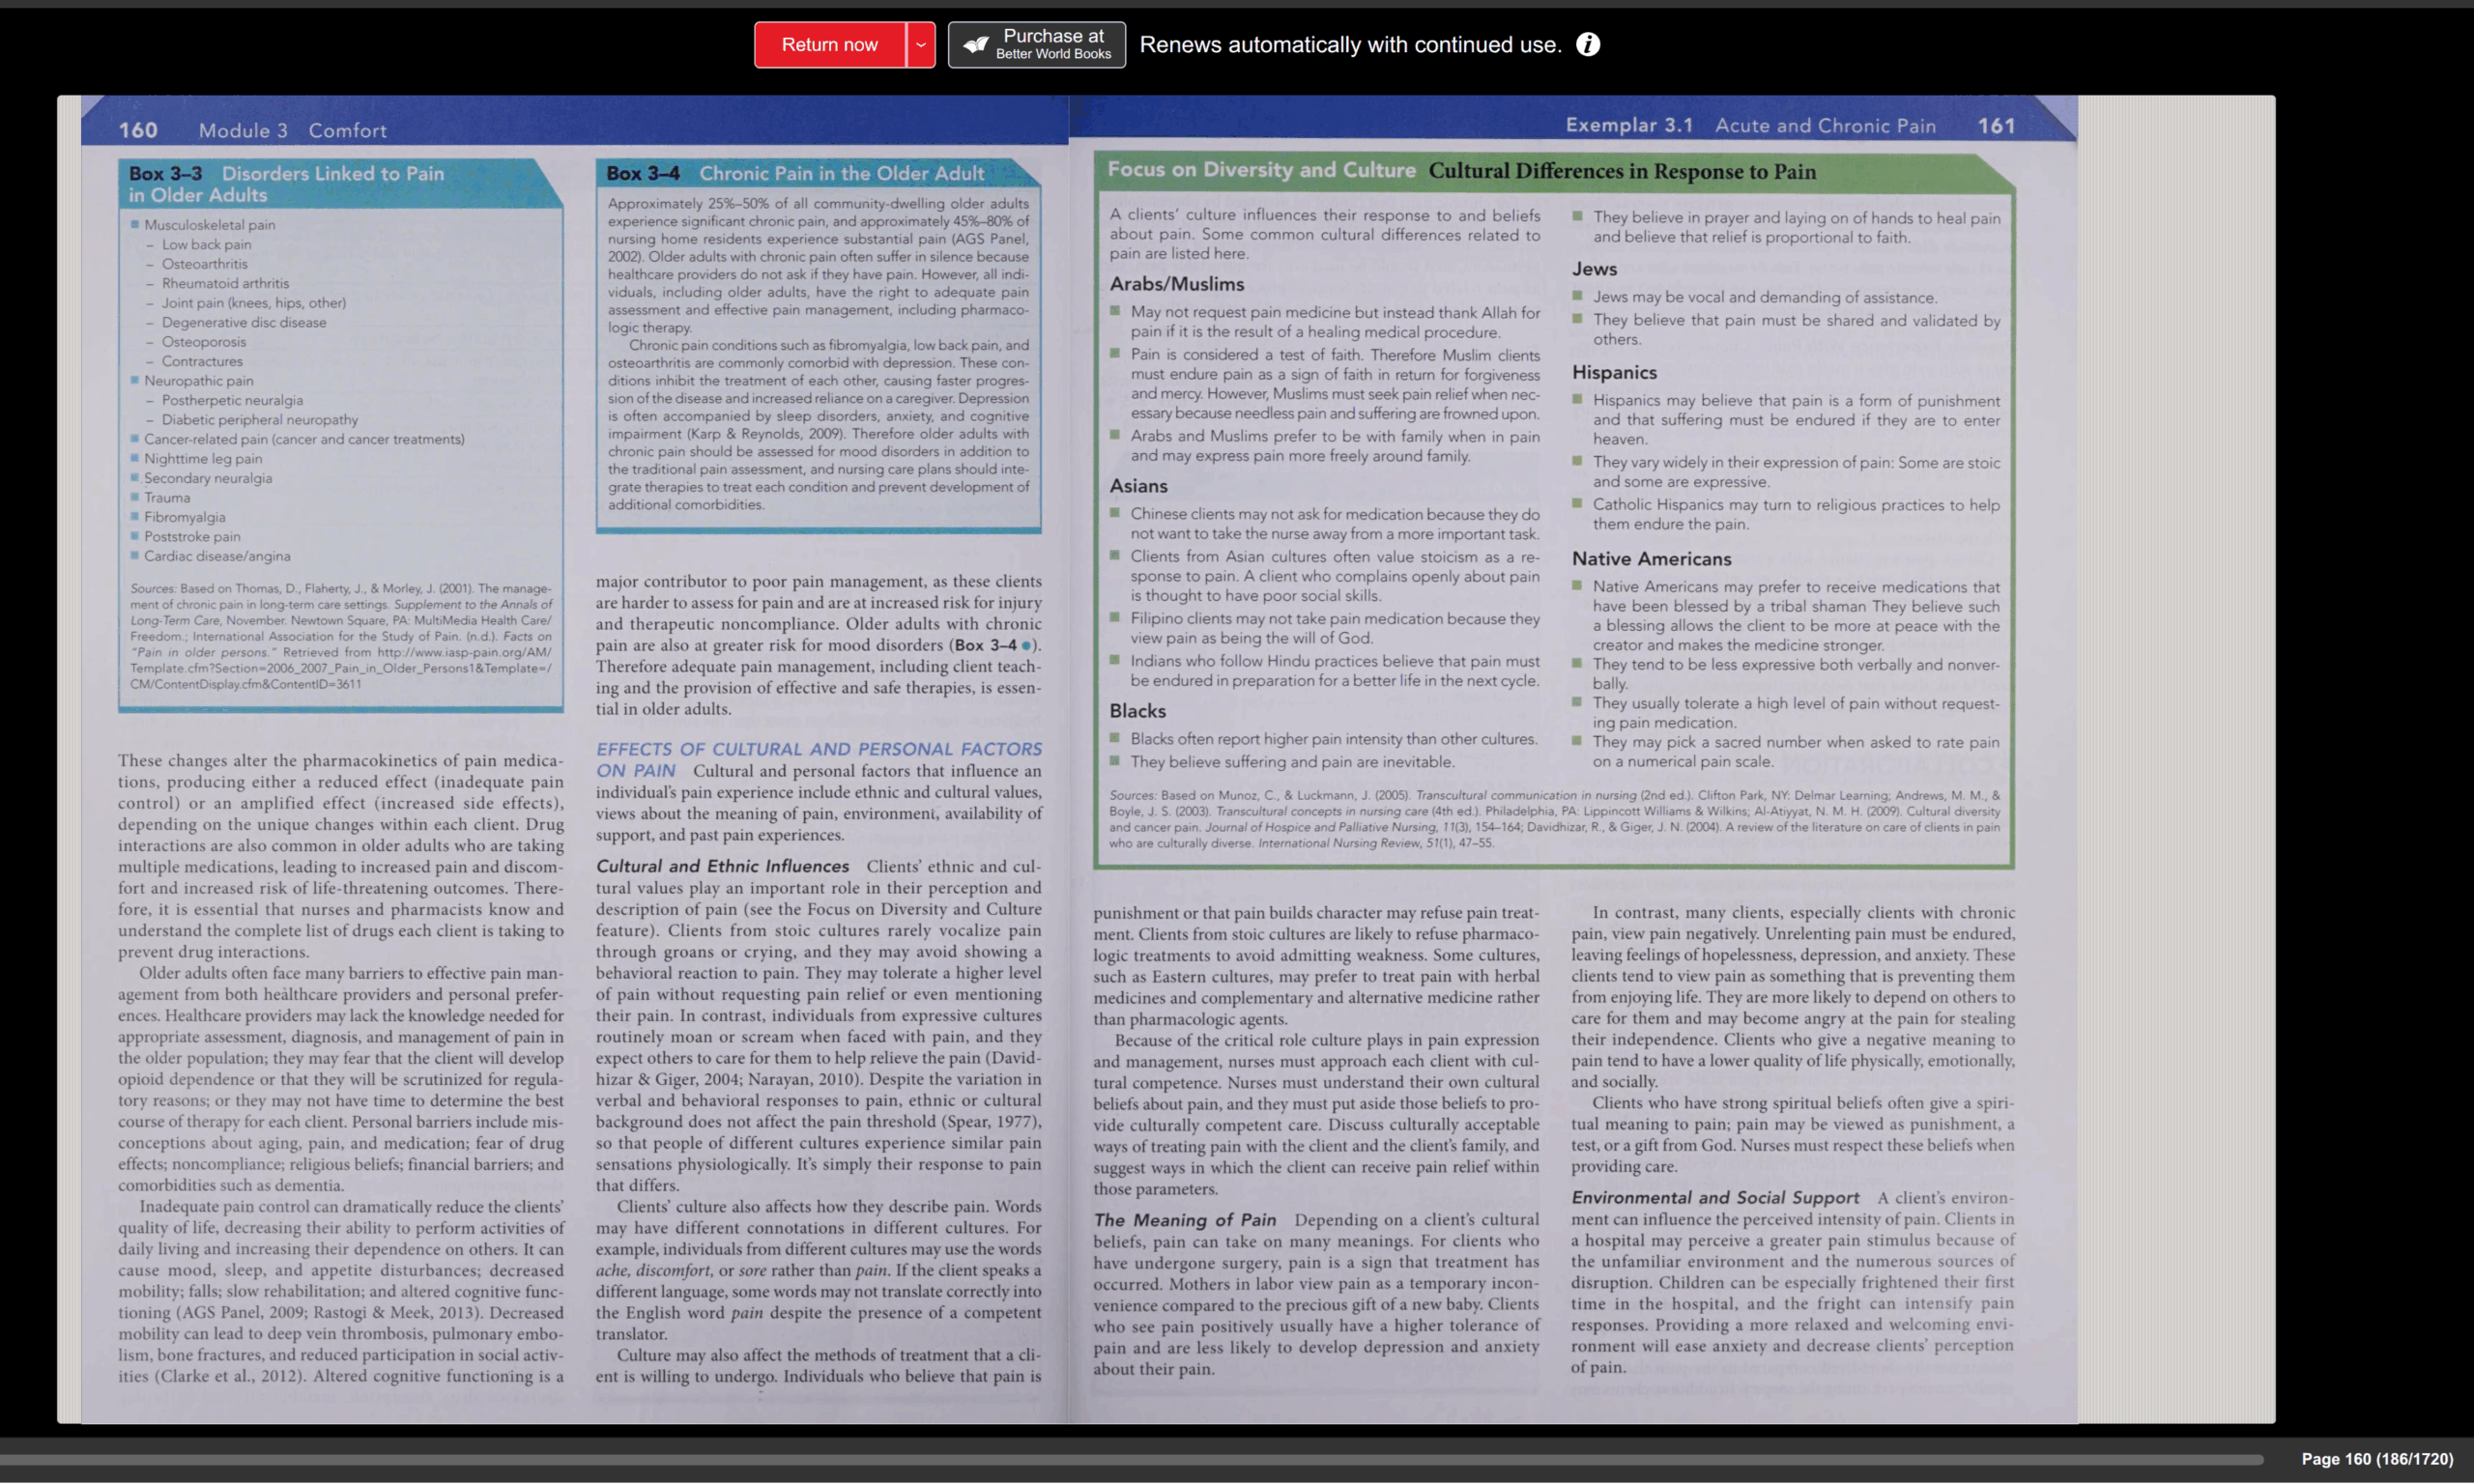Click the right-side page edge stack
Viewport: 2474px width, 1484px height.
(2175, 760)
